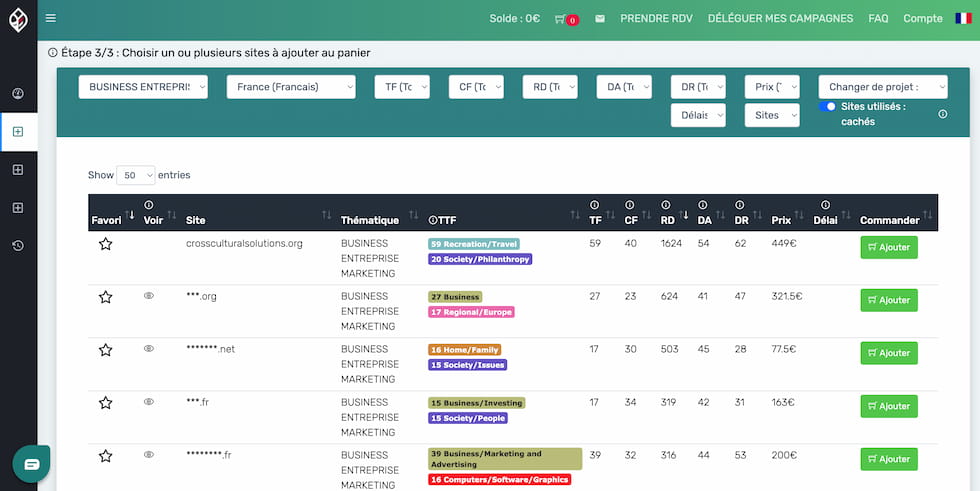Click info icon next to Sites utilisés
Screen dimensions: 980x491
tap(942, 114)
